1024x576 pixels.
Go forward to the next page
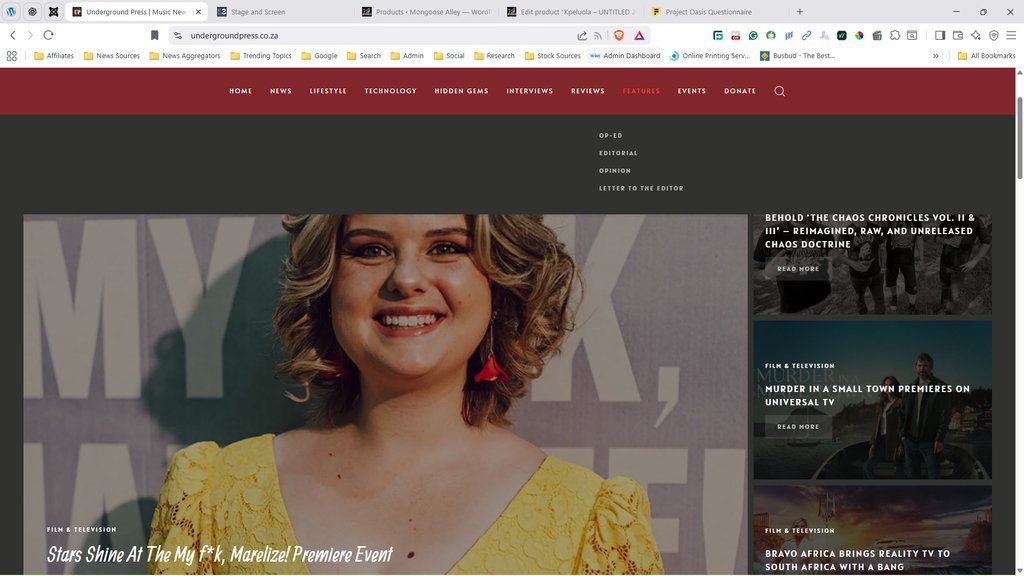(30, 35)
